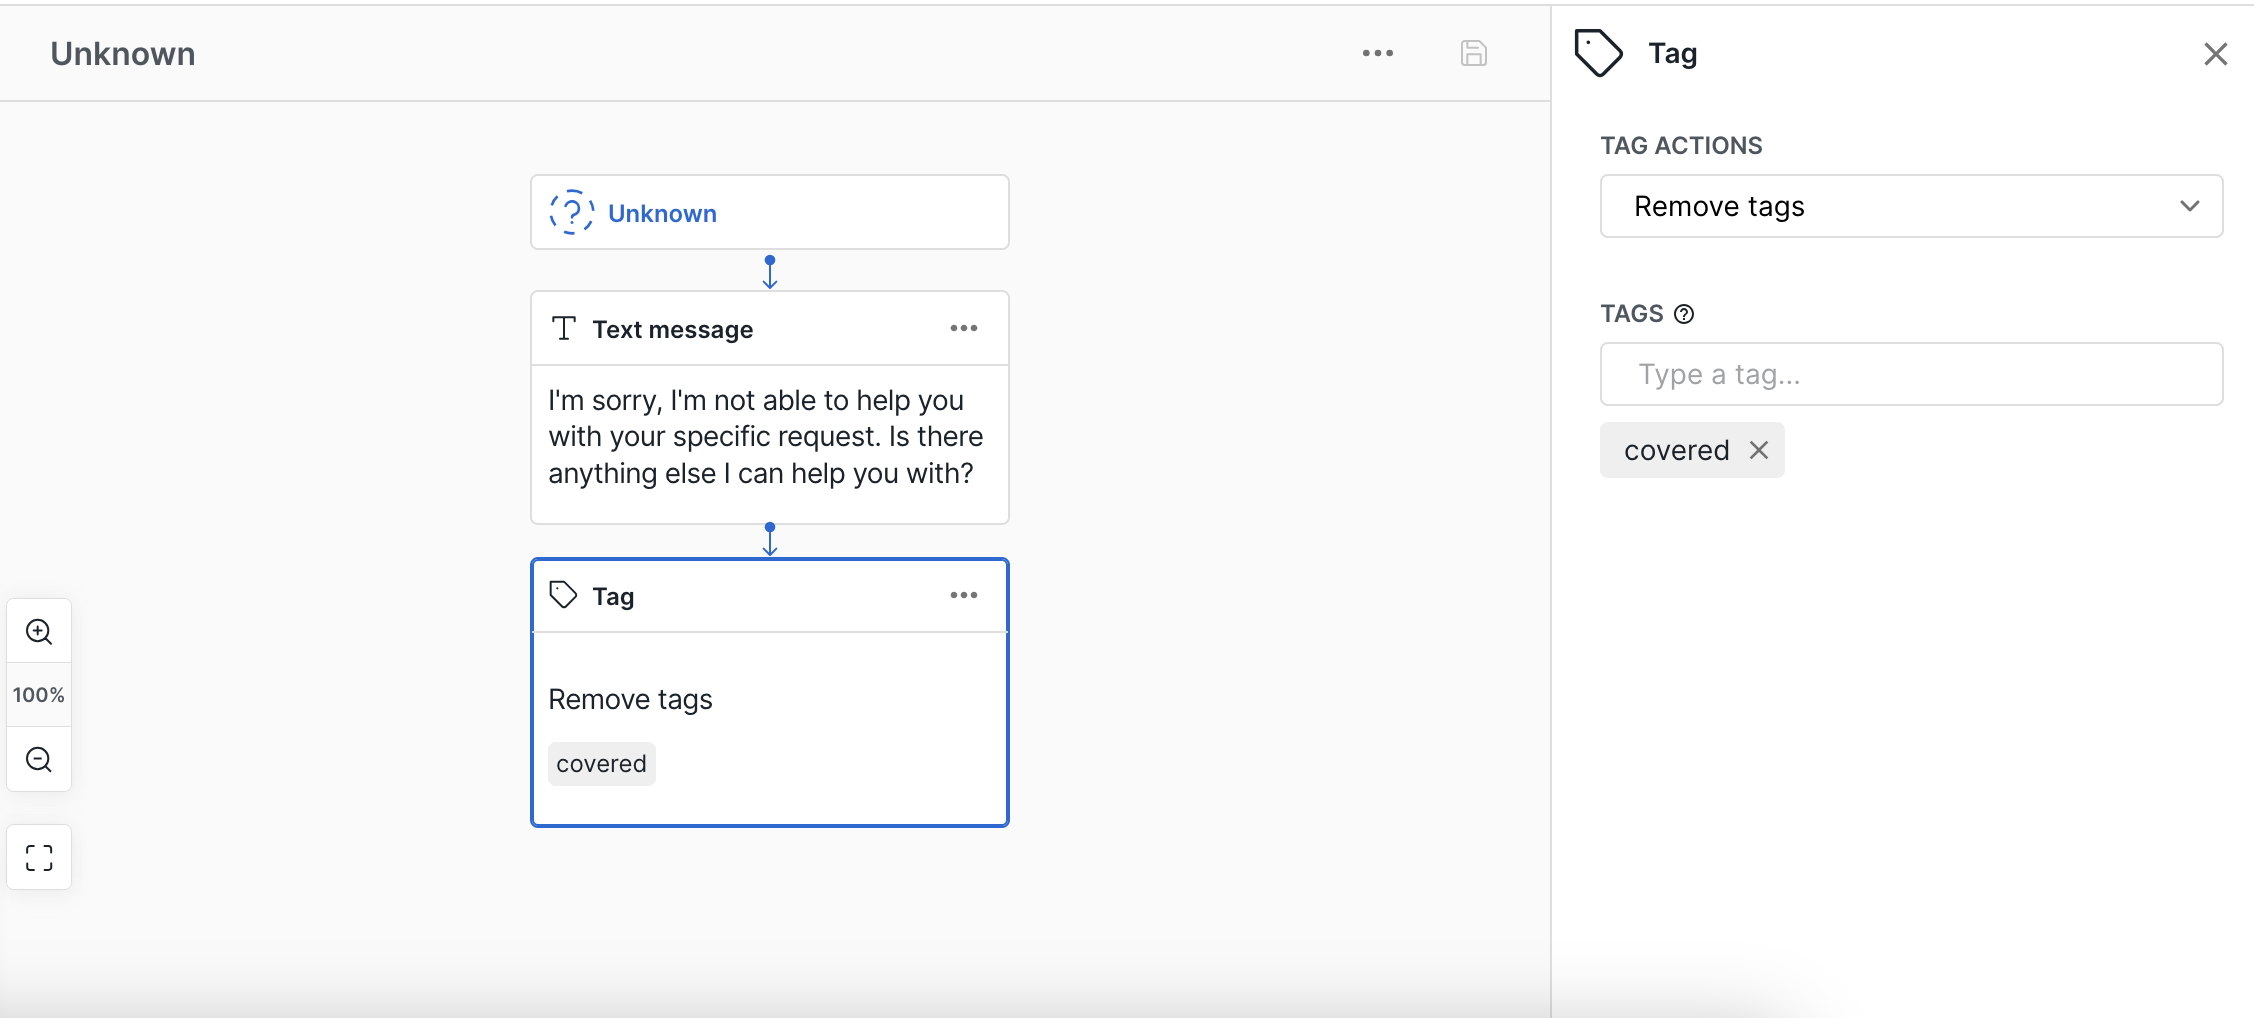Click the text T icon in Text message node
This screenshot has height=1018, width=2254.
point(564,329)
